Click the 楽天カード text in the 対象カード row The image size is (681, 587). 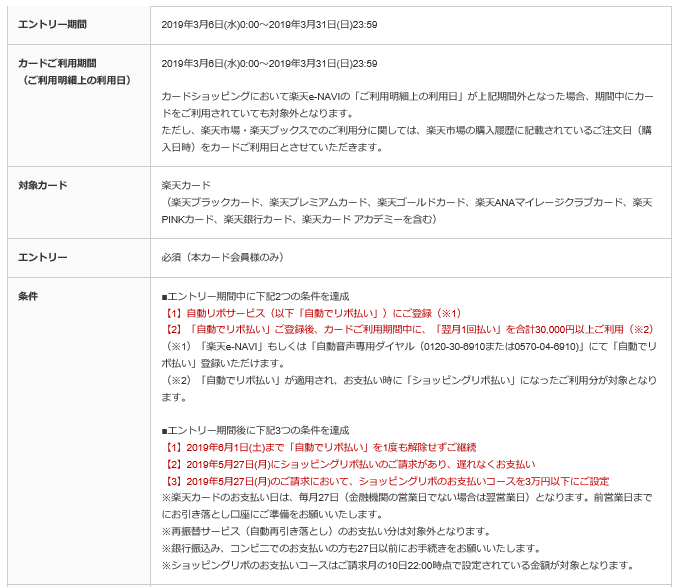point(186,185)
